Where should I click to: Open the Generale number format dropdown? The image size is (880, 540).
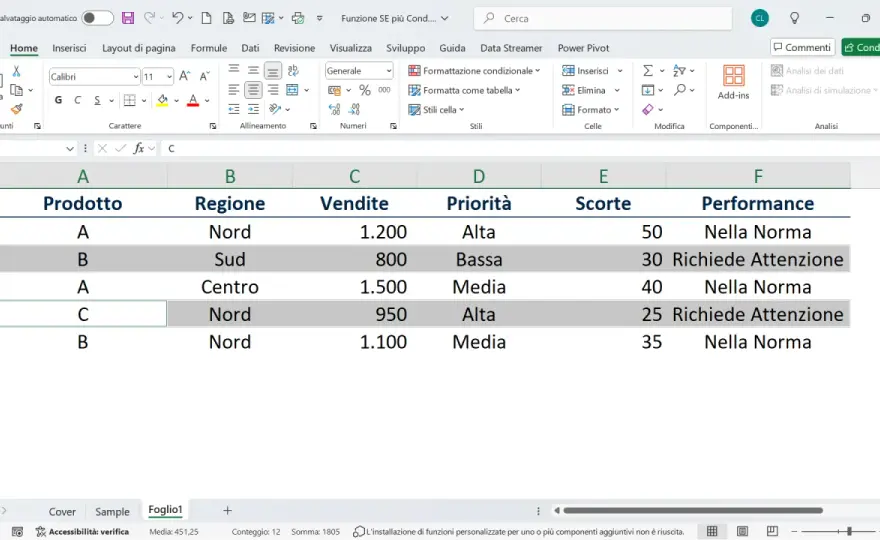[388, 71]
